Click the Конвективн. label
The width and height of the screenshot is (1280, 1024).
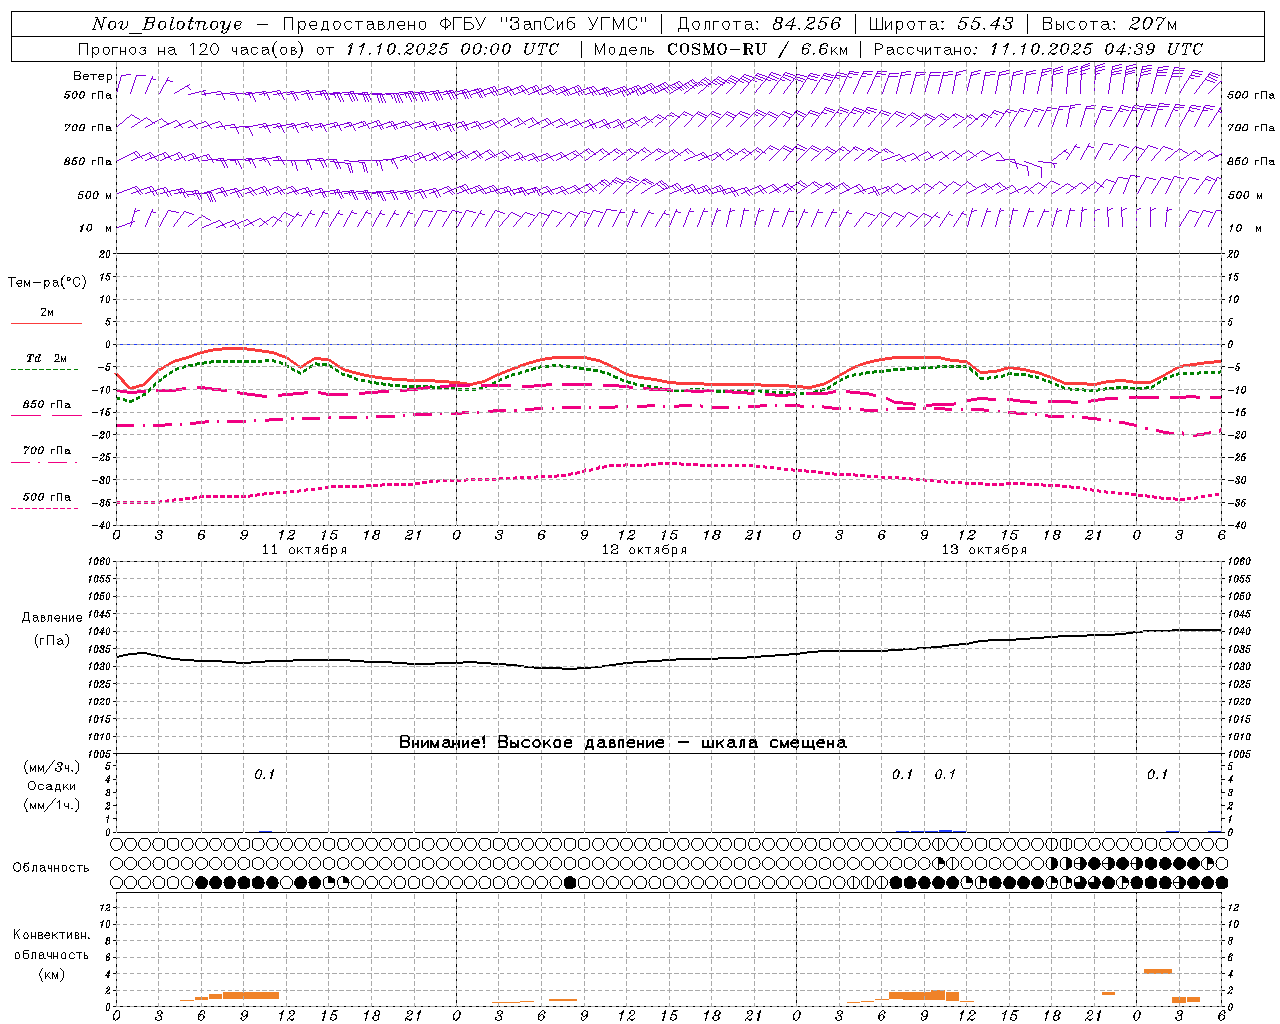tap(51, 935)
